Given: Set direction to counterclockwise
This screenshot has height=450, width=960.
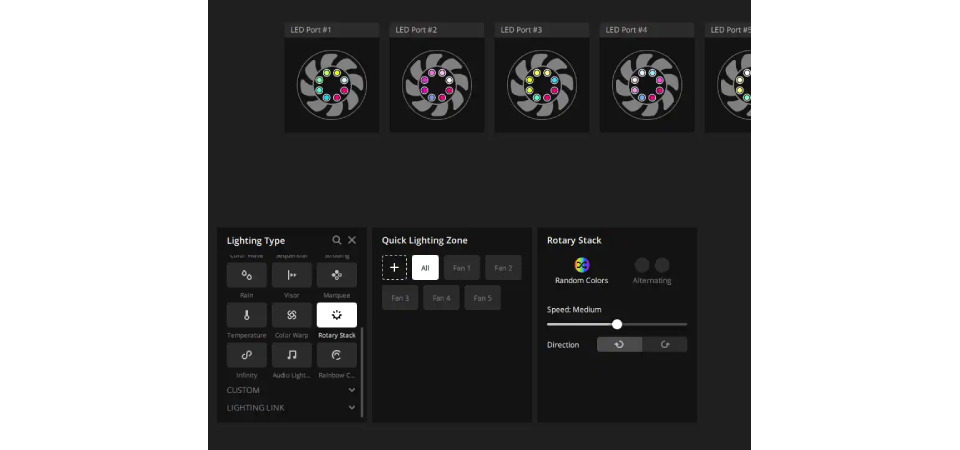Looking at the screenshot, I should (x=619, y=344).
